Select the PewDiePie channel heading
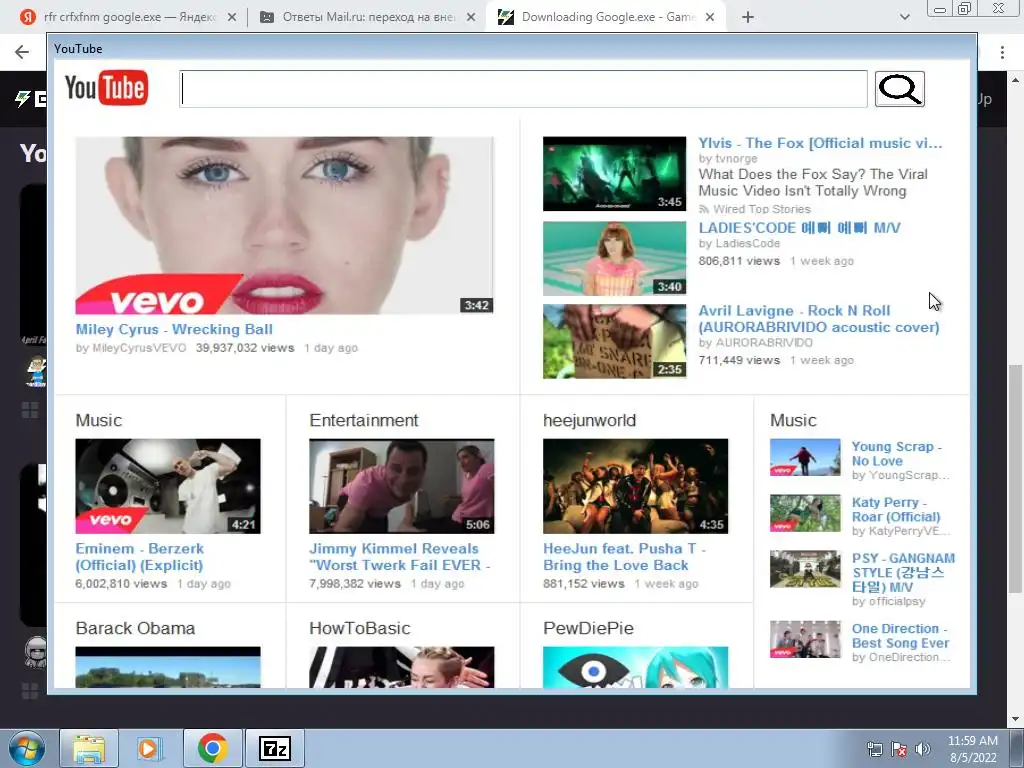Screen dimensions: 1024x768 point(588,628)
